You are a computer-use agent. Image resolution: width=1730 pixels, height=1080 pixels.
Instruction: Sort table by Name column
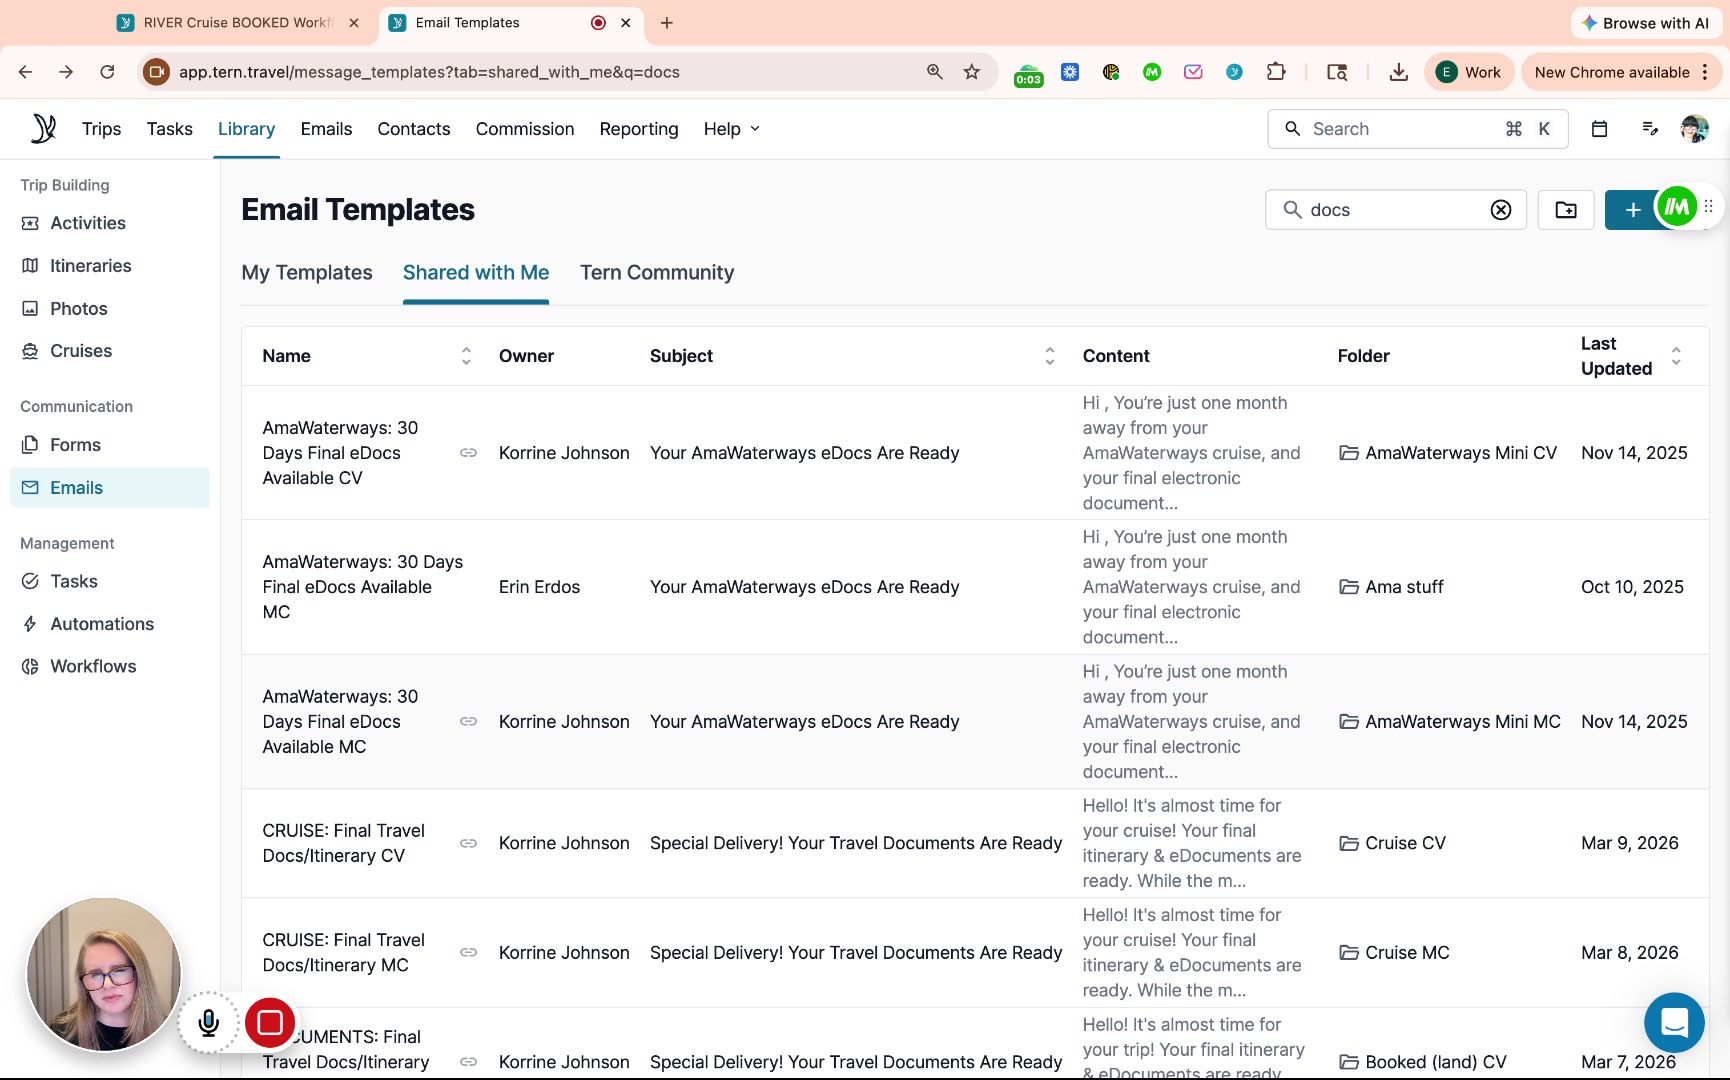click(x=466, y=356)
